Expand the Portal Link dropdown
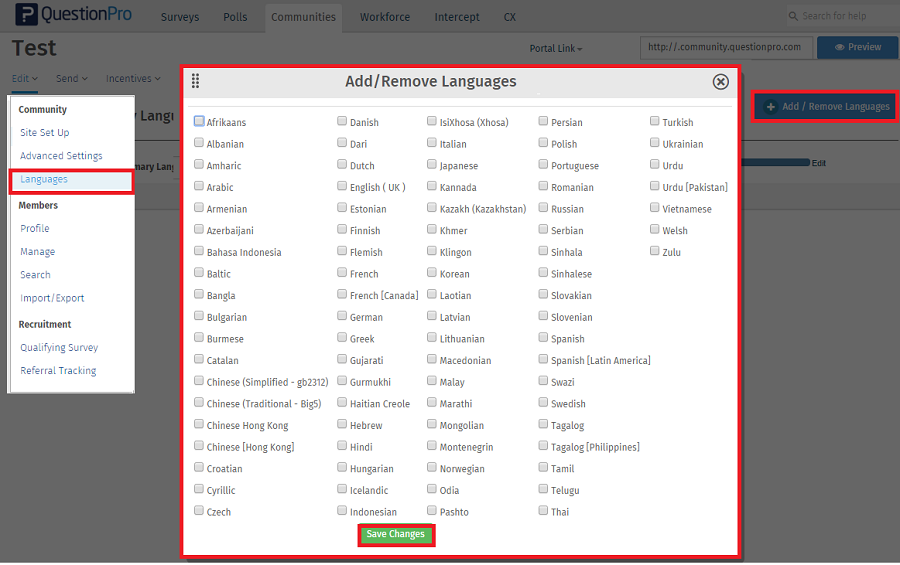 (x=556, y=49)
